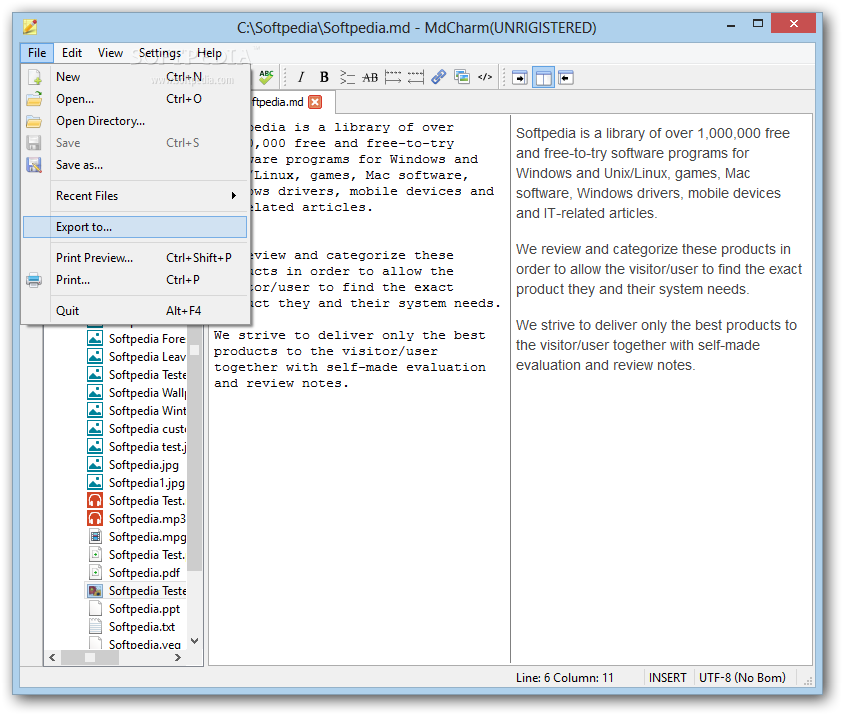This screenshot has width=843, height=715.
Task: Switch to preview-only view mode
Action: click(x=566, y=78)
